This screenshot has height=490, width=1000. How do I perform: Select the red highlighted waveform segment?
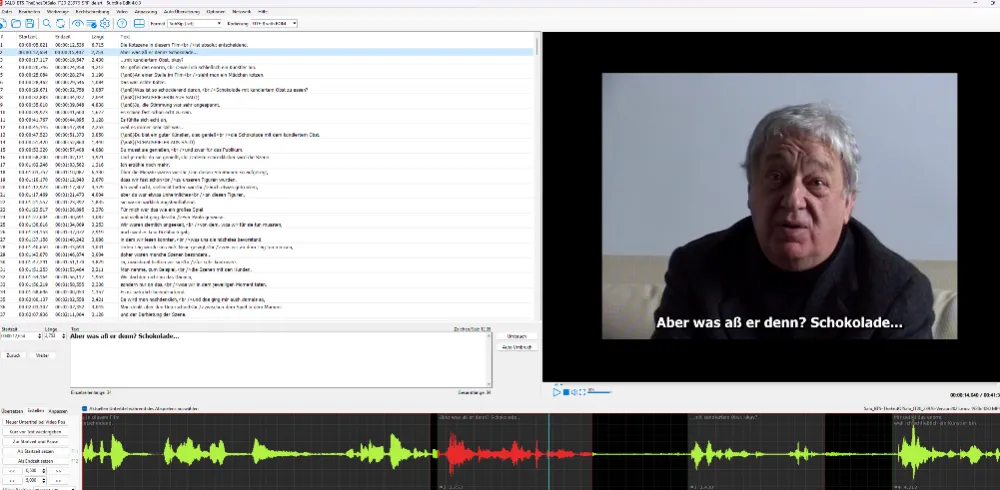coord(515,453)
